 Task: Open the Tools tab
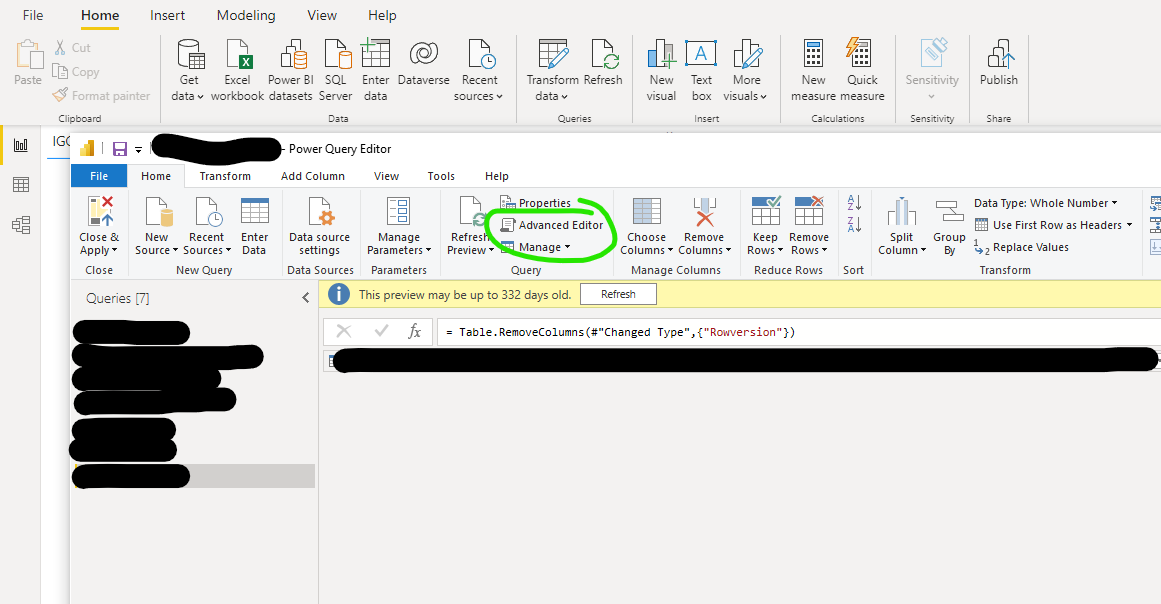click(x=441, y=176)
